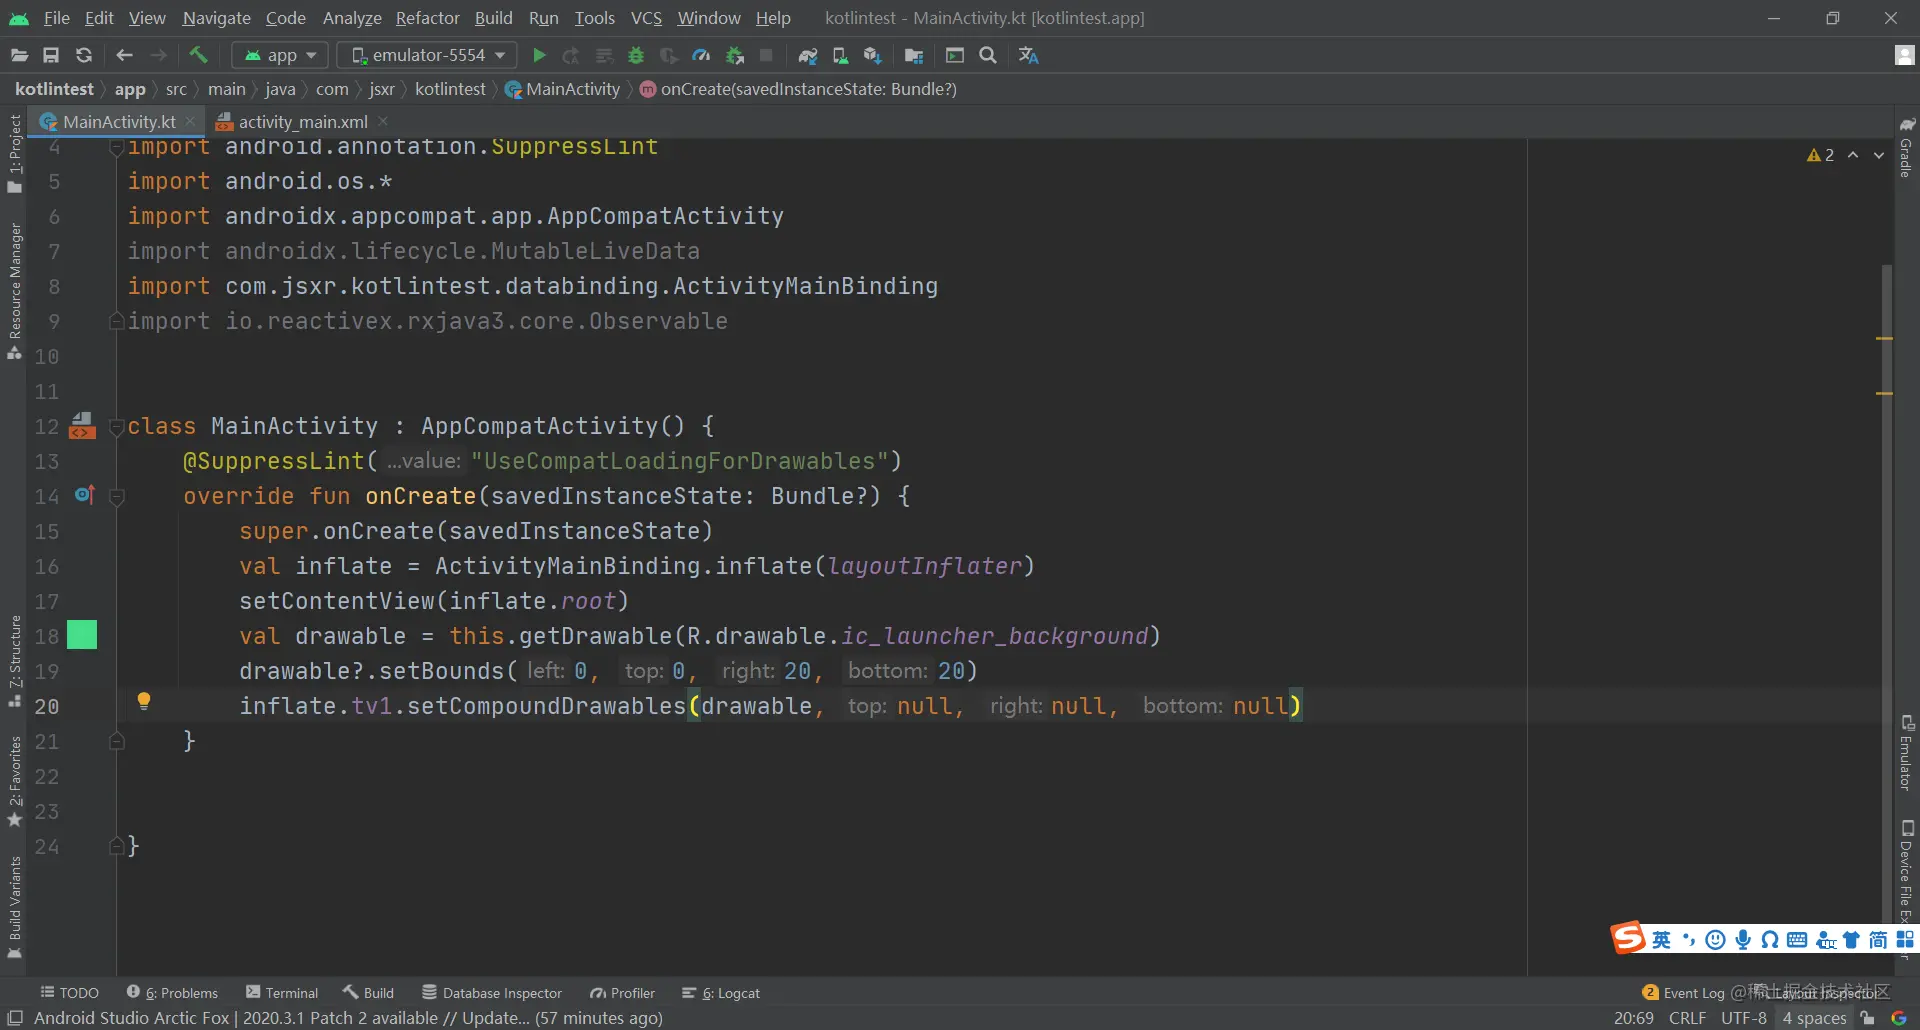Collapse the MainActivity class fold marker
Image resolution: width=1920 pixels, height=1030 pixels.
116,427
